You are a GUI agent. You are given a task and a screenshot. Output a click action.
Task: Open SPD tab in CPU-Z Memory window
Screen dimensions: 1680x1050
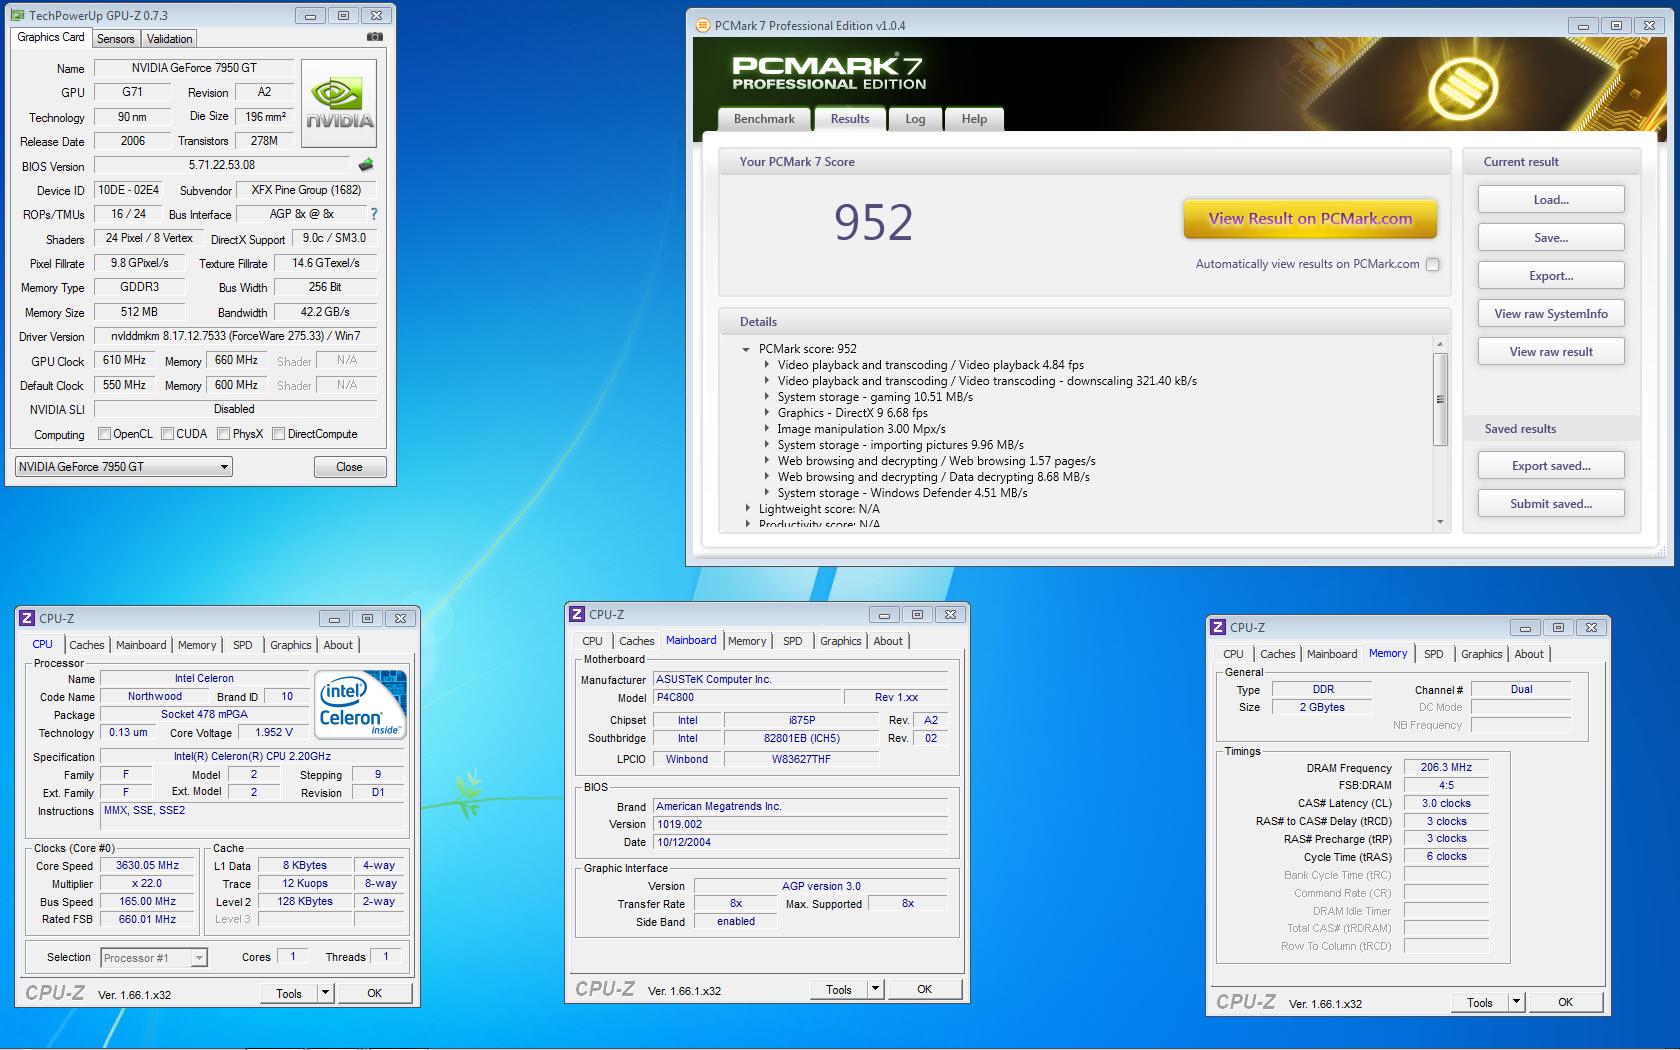(x=1433, y=654)
